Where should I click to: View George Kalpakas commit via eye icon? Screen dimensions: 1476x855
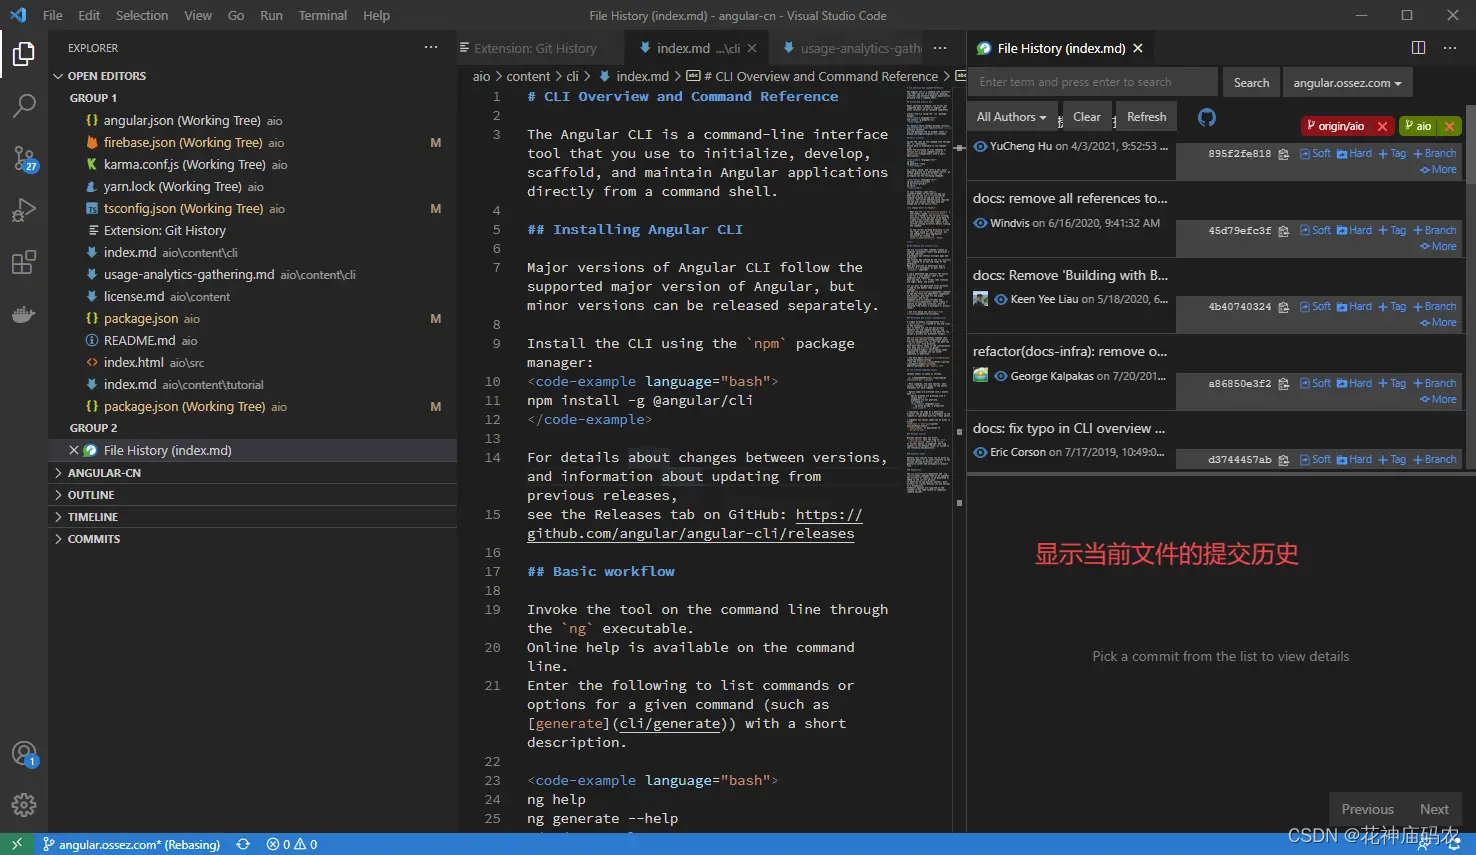tap(1001, 376)
